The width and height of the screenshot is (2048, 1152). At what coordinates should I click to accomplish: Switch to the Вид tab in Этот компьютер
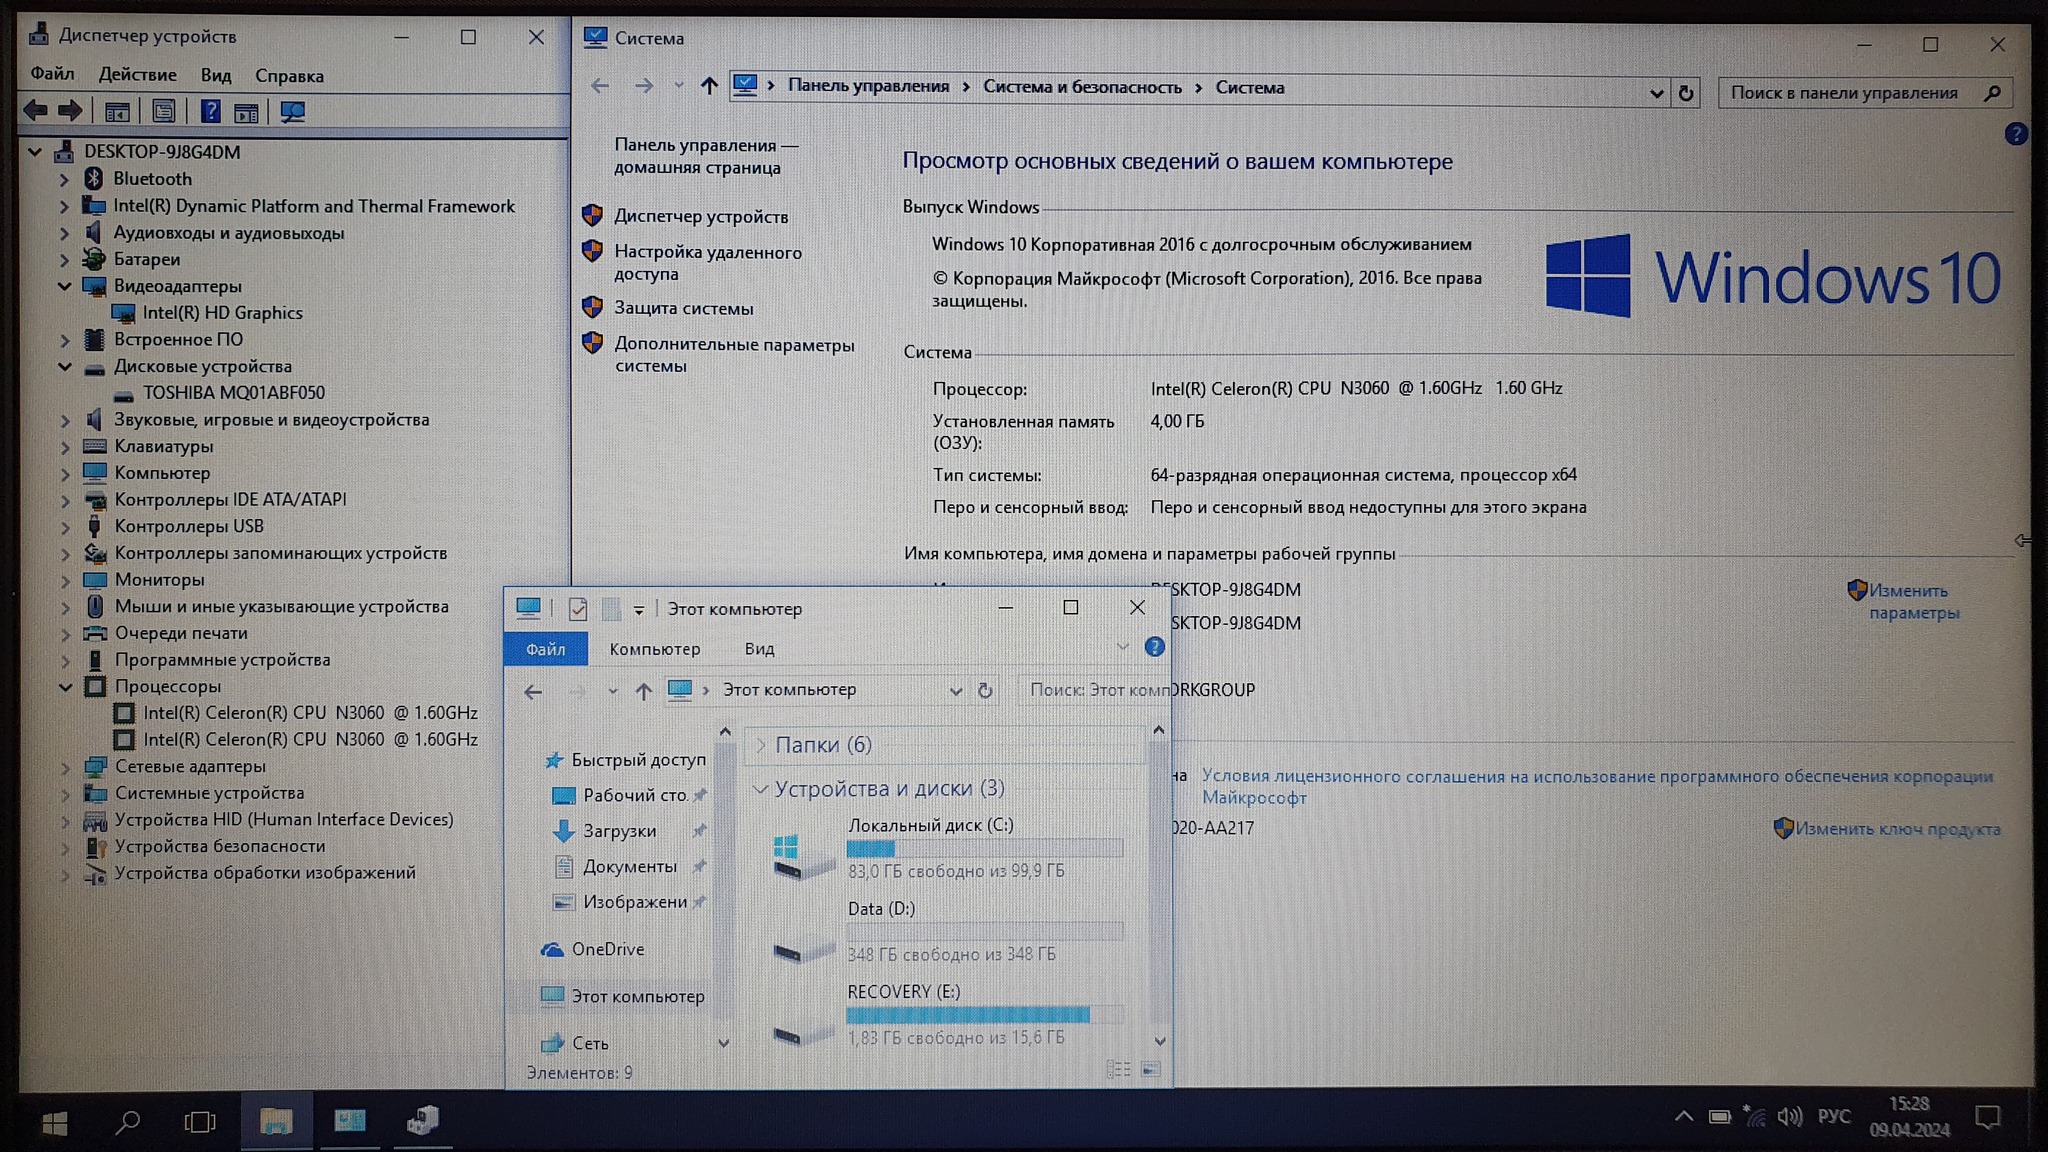[759, 649]
